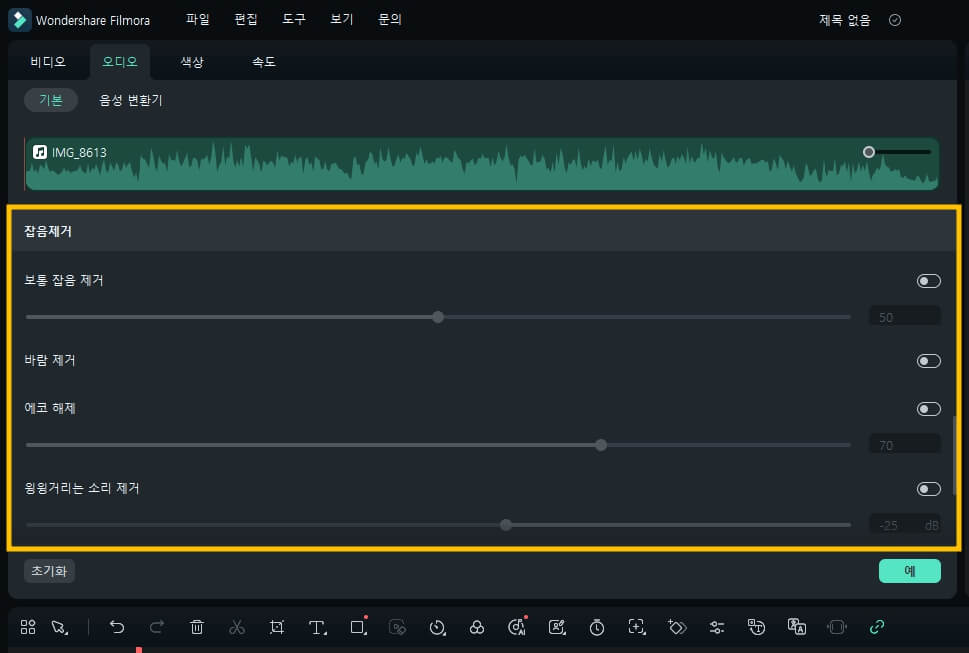Click the value field showing 50
The image size is (969, 653).
click(x=905, y=317)
